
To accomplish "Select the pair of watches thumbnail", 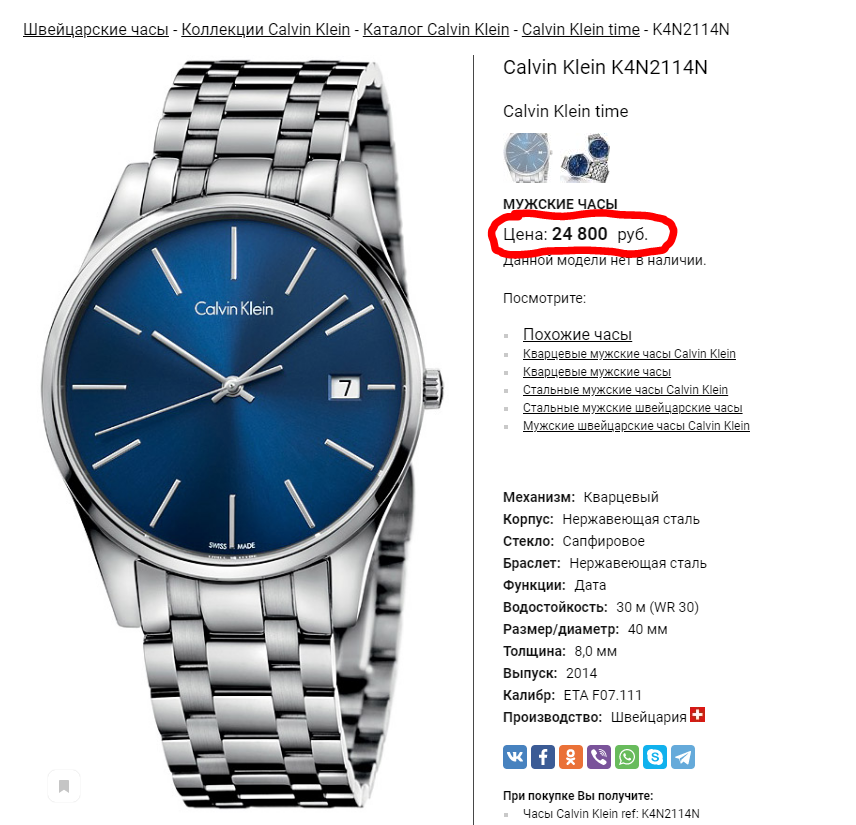I will click(586, 158).
